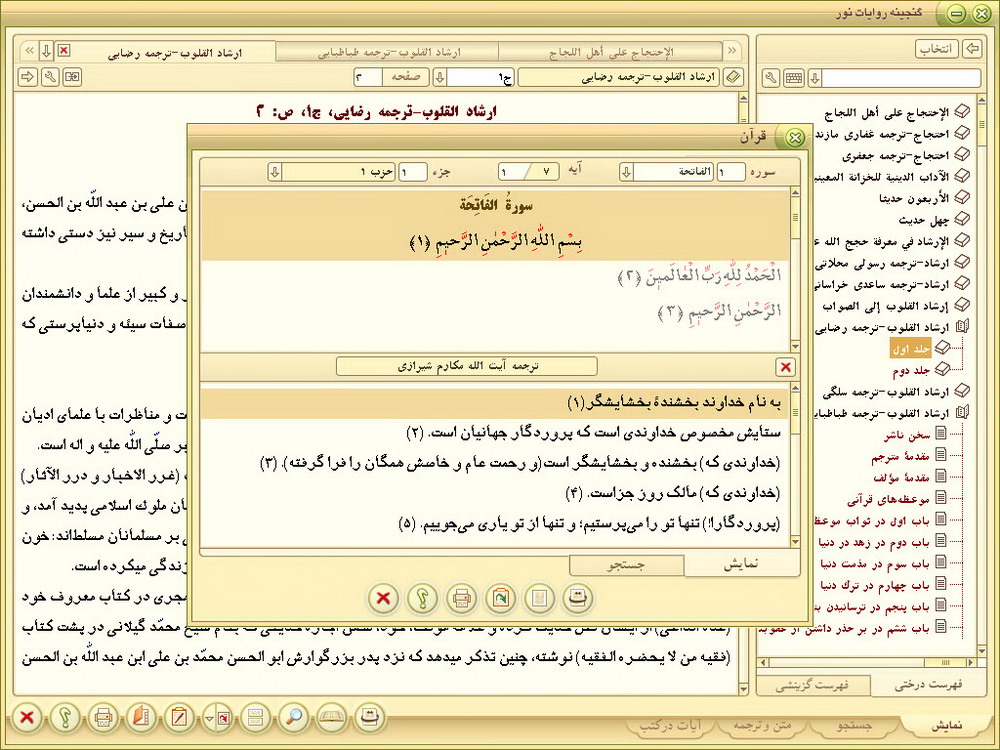Open the volume ج1 dropdown arrow
This screenshot has width=1000, height=750.
click(x=439, y=77)
